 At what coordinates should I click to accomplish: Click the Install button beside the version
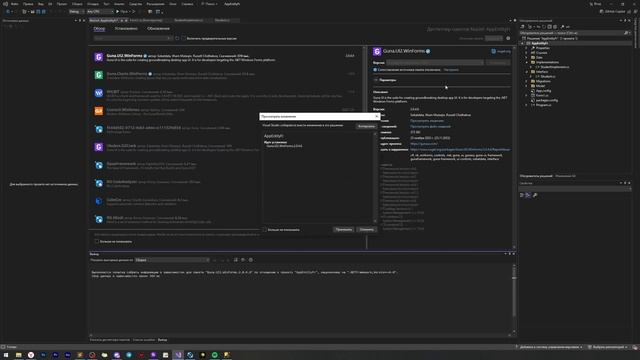[498, 62]
